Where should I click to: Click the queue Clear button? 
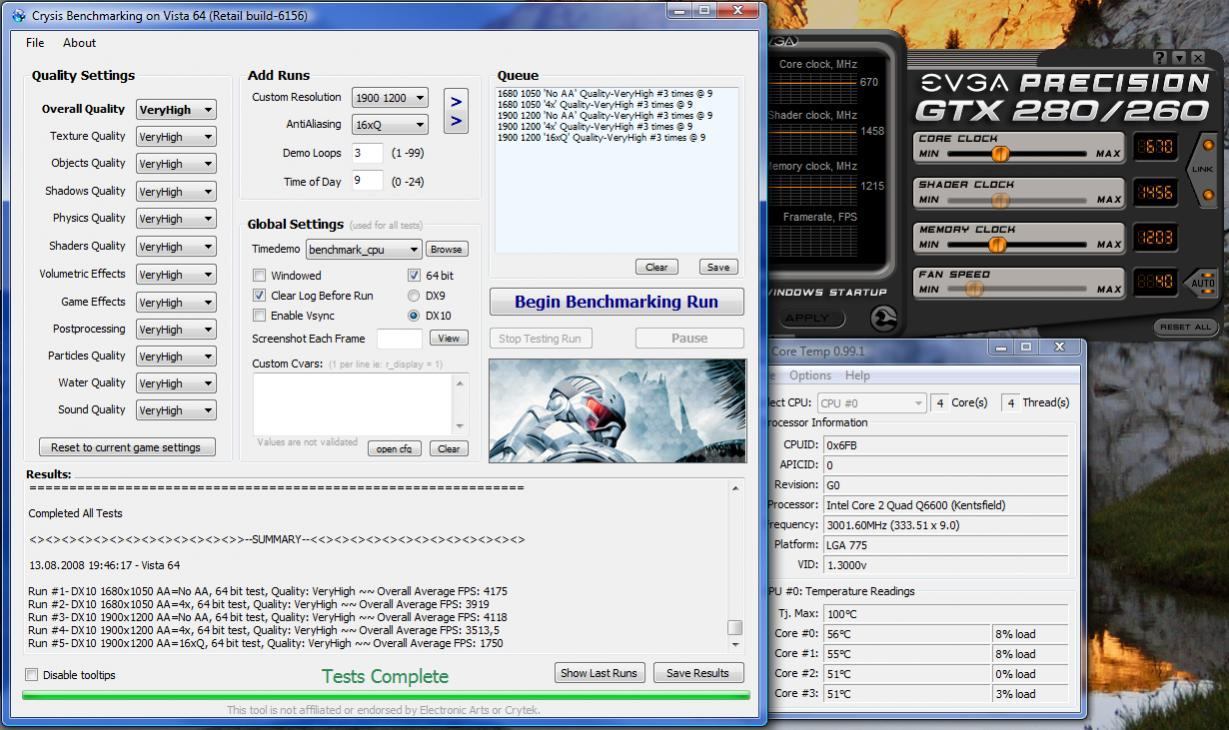pyautogui.click(x=656, y=267)
